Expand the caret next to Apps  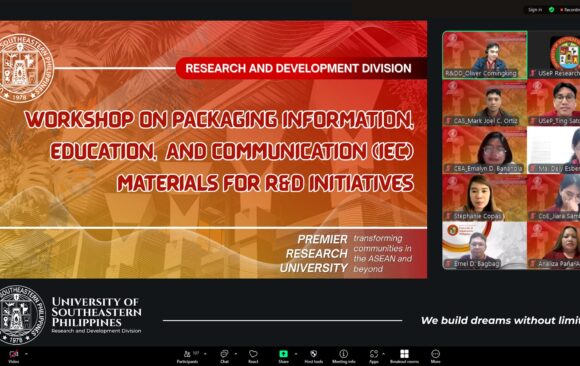(x=384, y=354)
